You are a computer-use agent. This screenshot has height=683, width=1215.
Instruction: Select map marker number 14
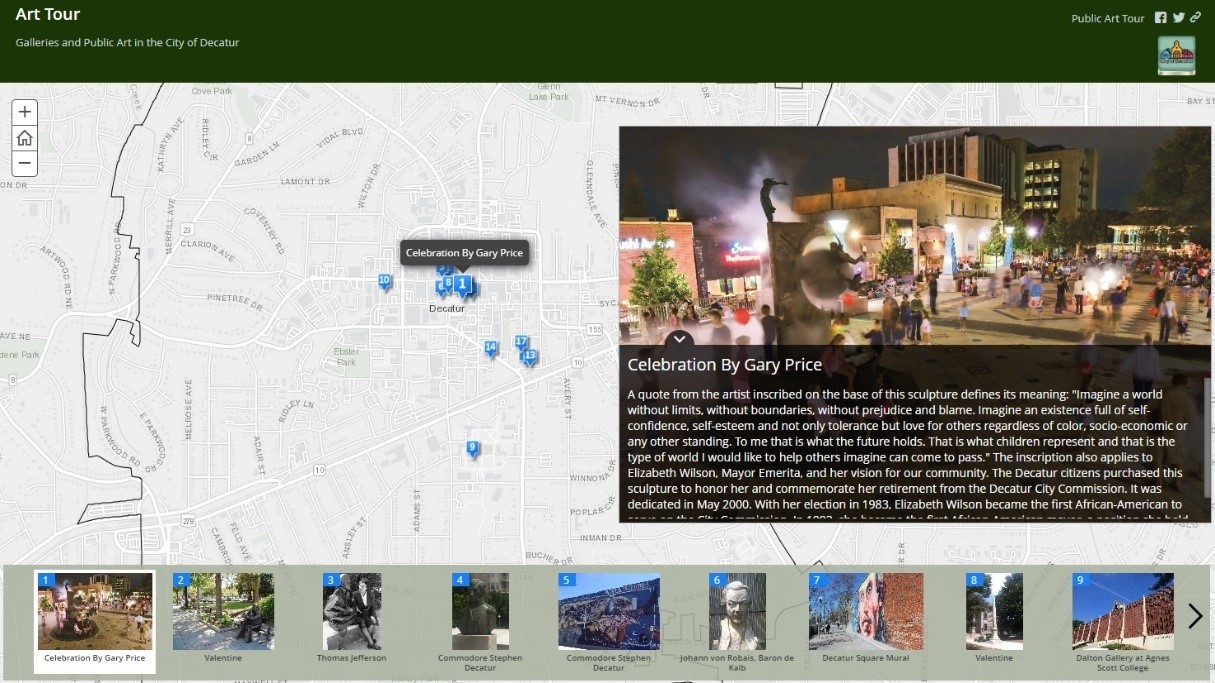coord(490,348)
